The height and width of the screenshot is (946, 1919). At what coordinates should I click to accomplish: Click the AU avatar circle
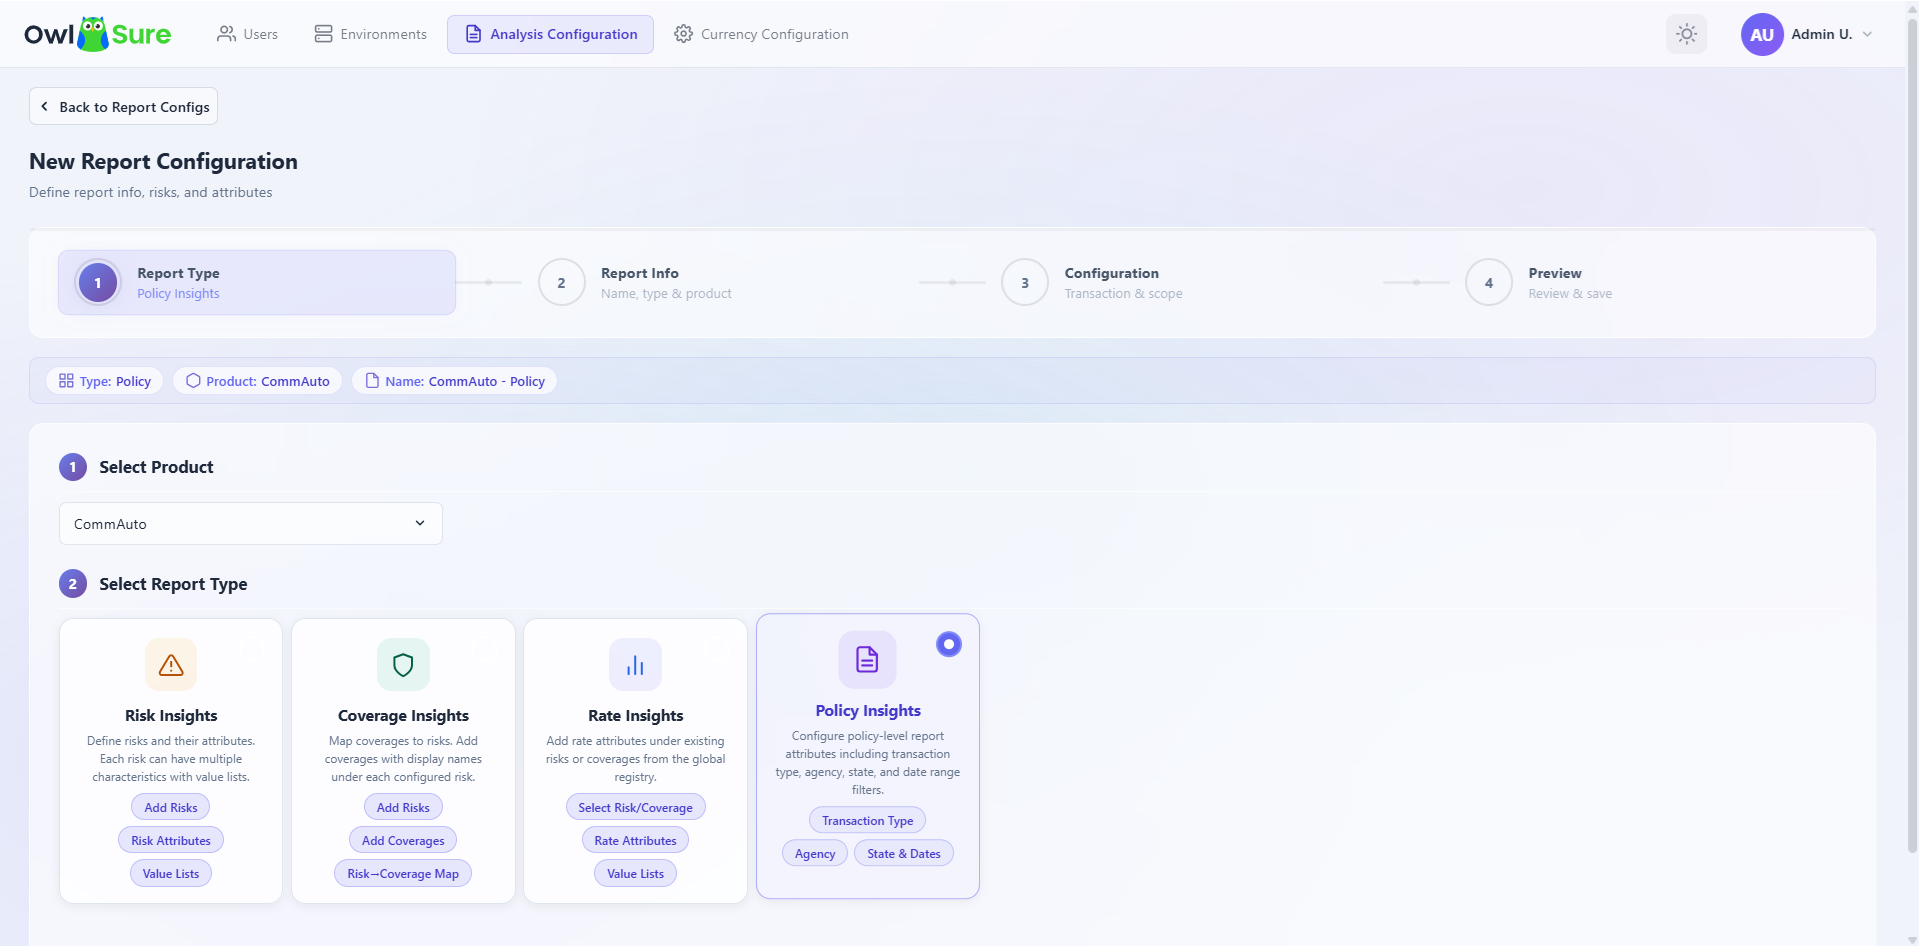pos(1761,34)
